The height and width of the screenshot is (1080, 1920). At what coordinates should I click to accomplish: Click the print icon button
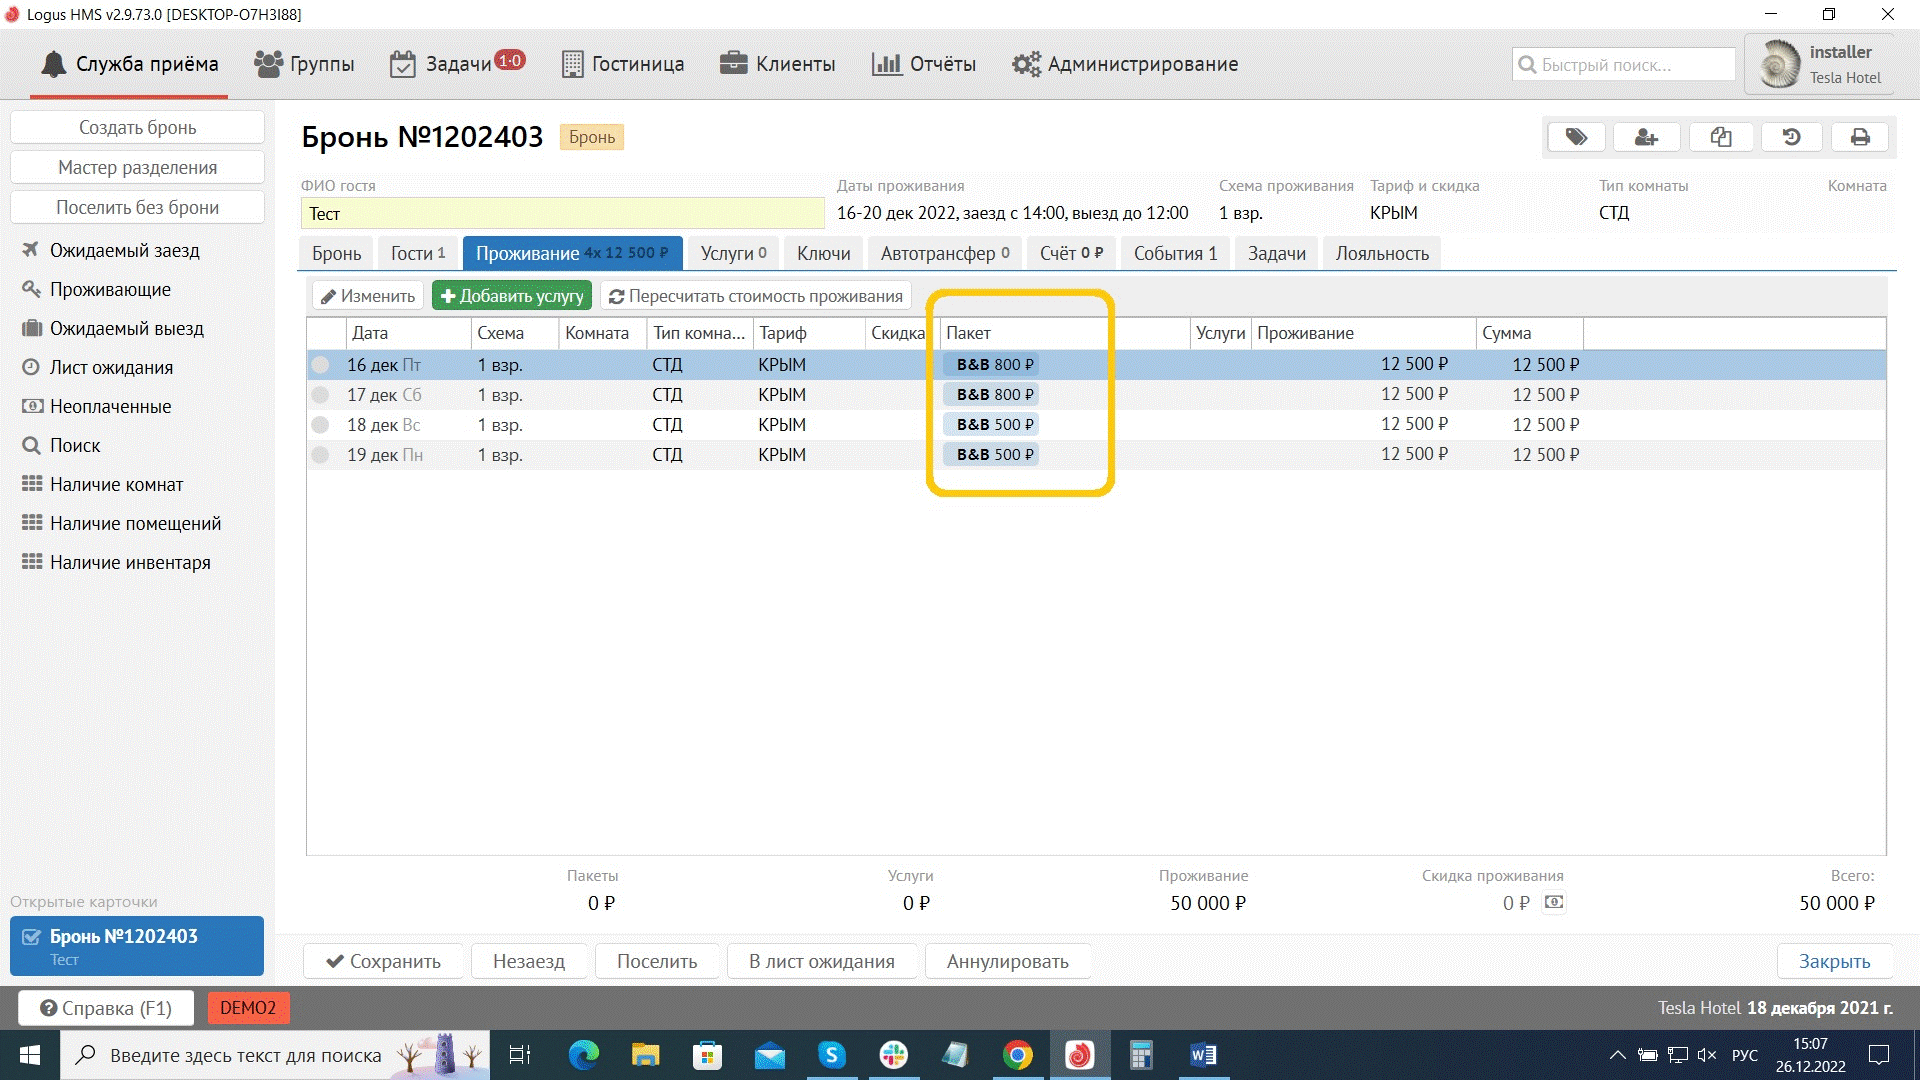(1860, 137)
